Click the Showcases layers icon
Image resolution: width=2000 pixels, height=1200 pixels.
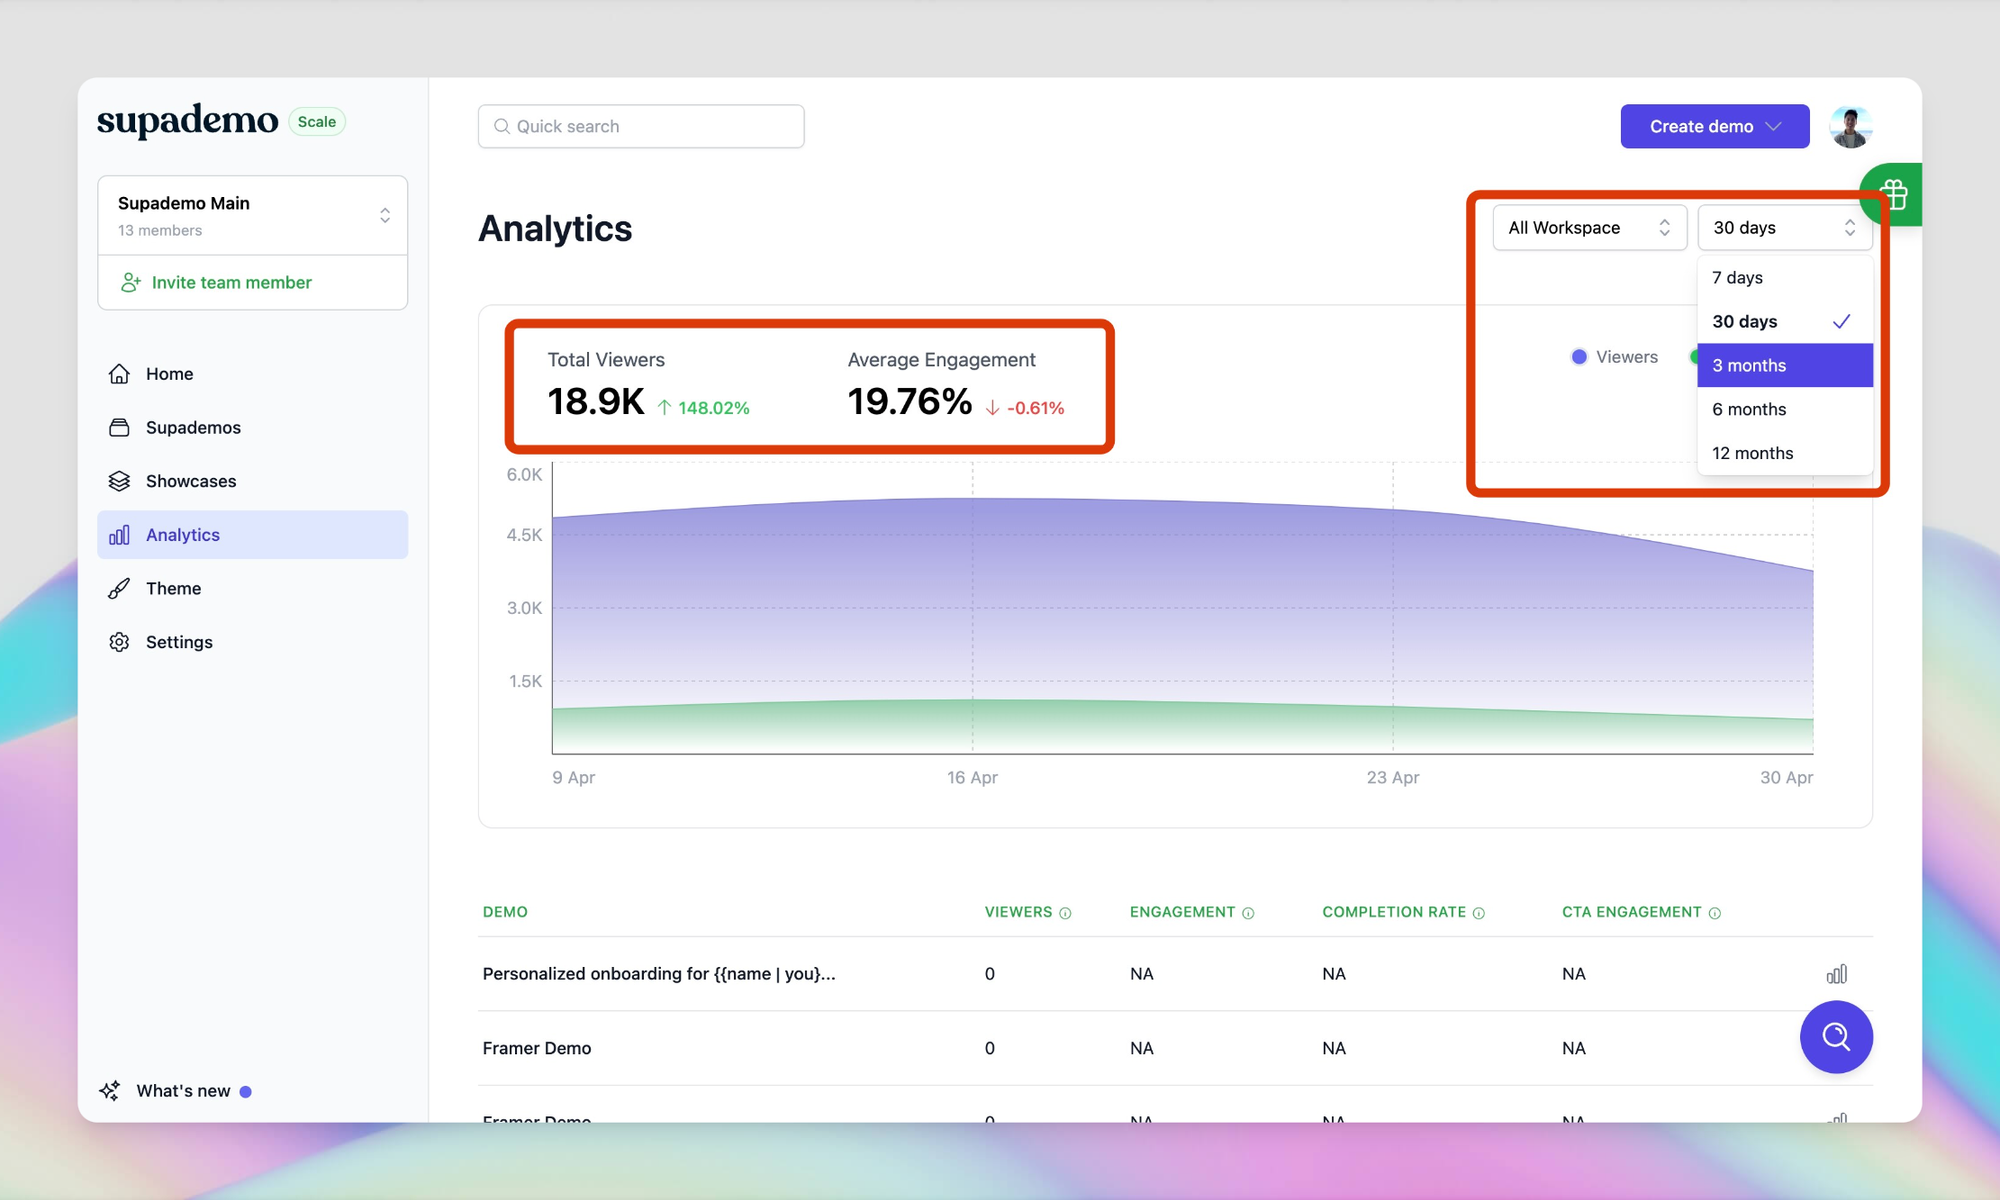click(x=119, y=481)
